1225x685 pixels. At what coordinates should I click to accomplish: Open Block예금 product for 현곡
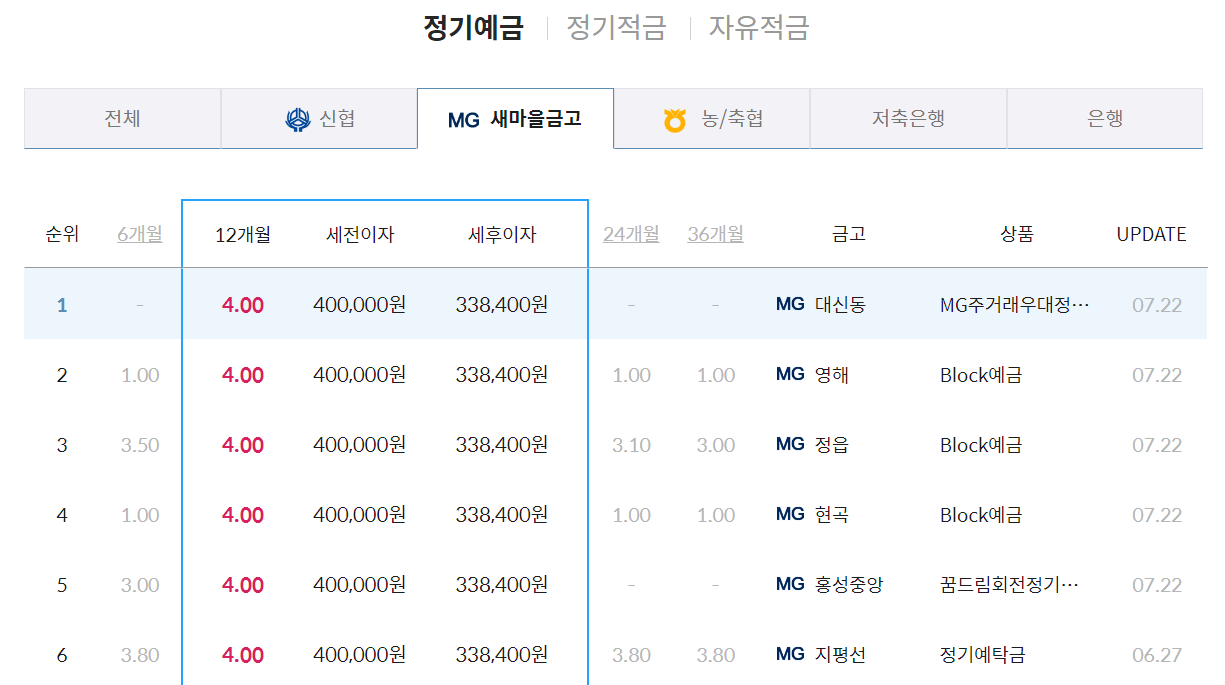981,515
